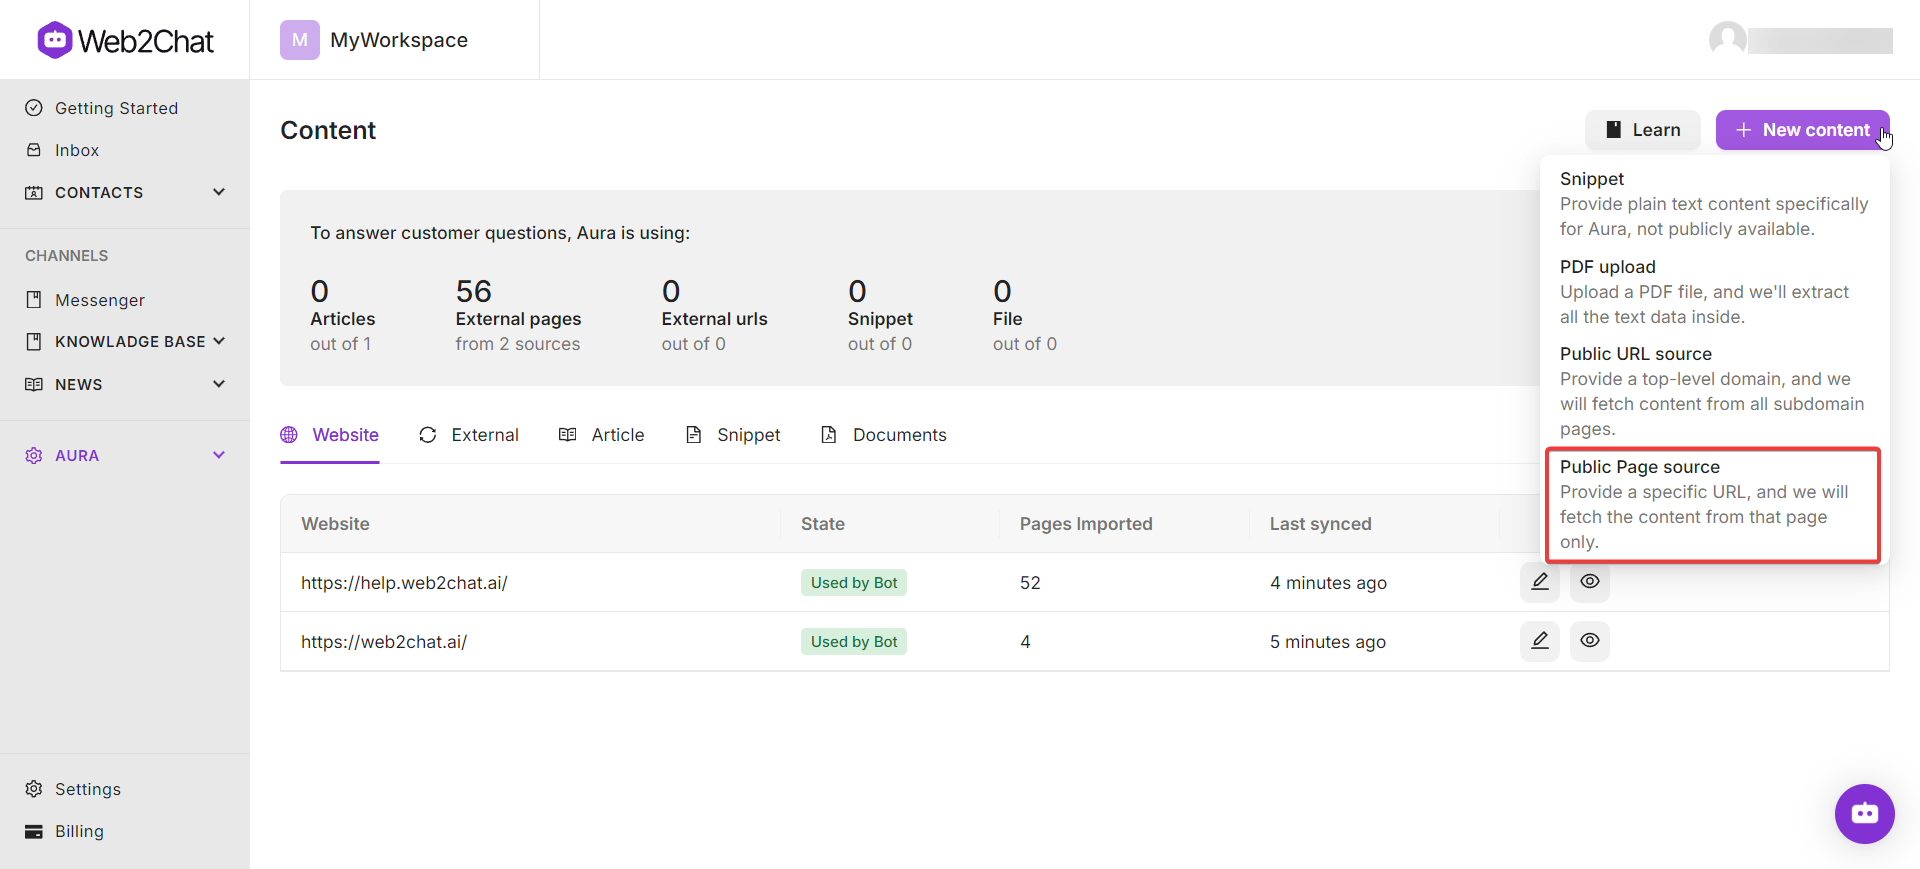
Task: Switch to the Article tab
Action: tap(602, 435)
